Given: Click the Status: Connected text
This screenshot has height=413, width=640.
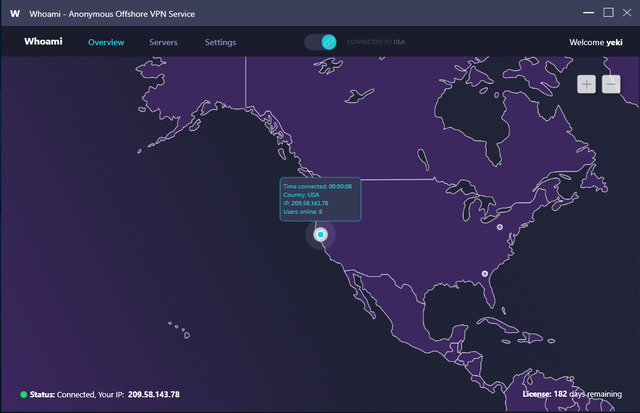Looking at the screenshot, I should 62,395.
